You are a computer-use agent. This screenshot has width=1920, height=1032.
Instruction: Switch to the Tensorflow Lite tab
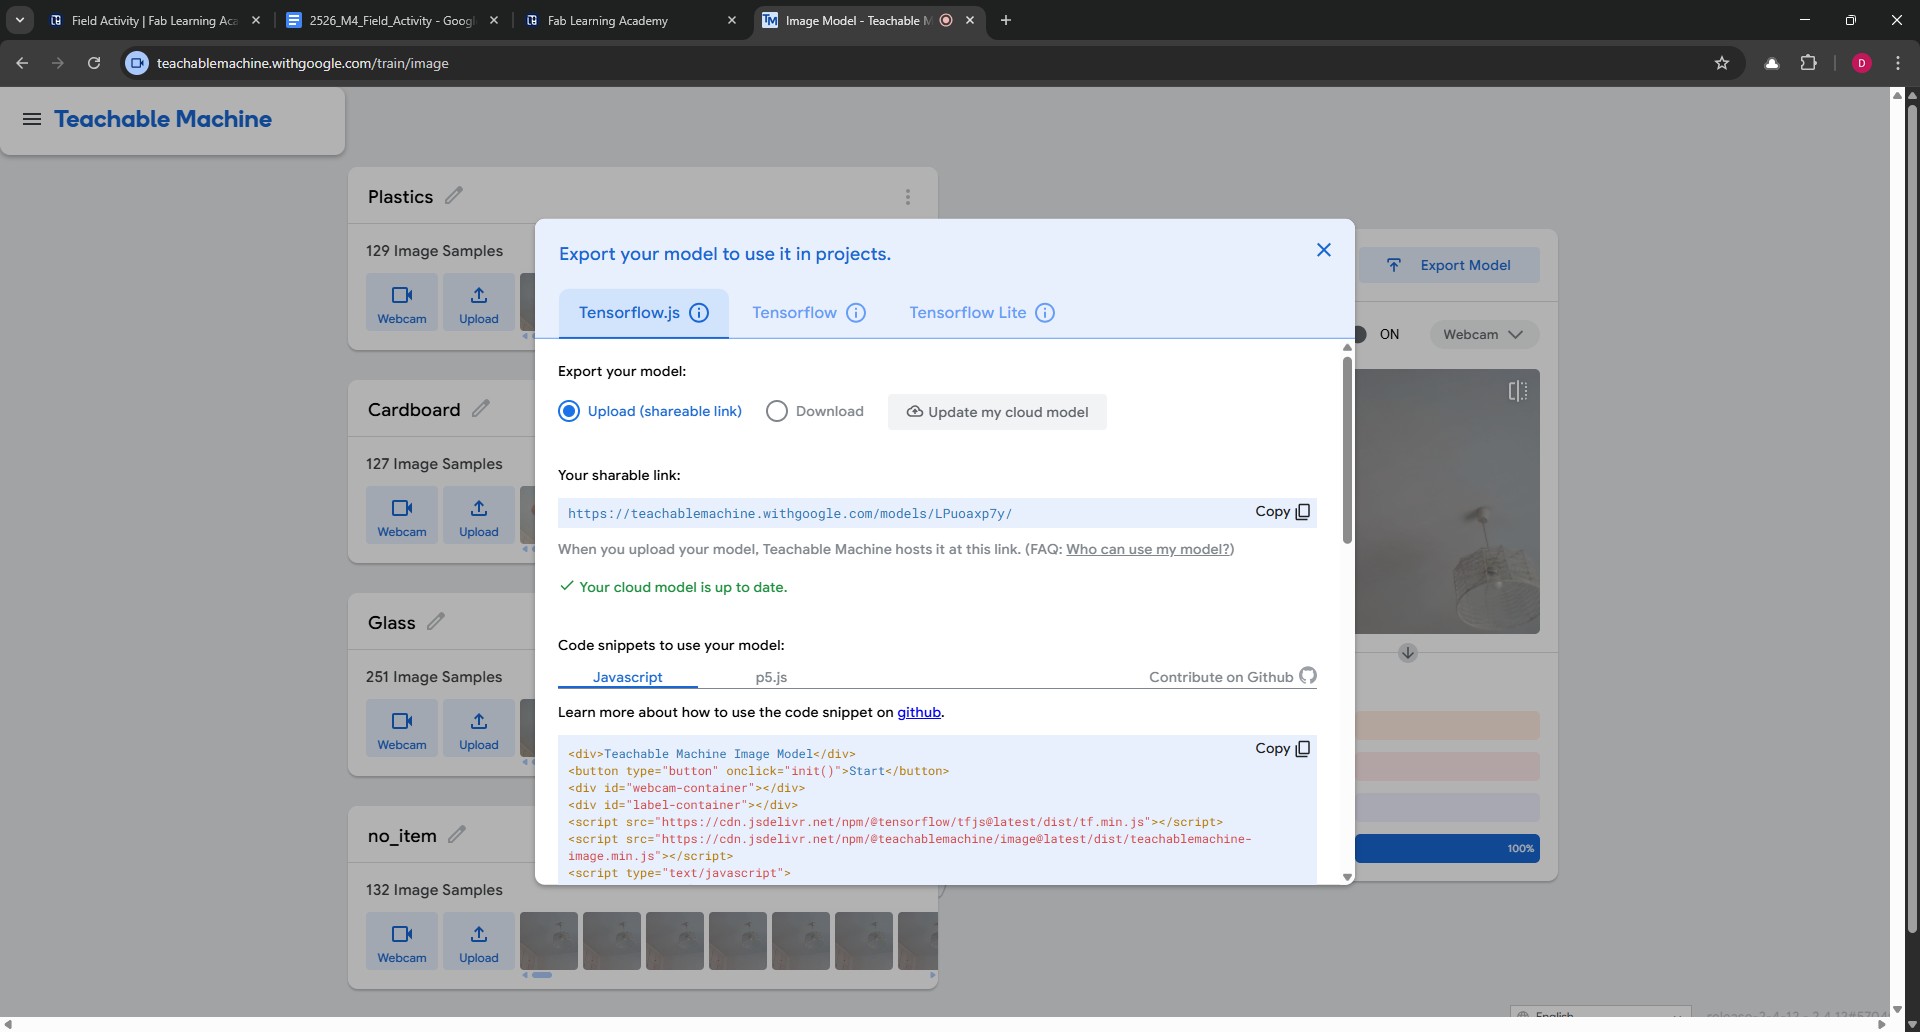967,313
